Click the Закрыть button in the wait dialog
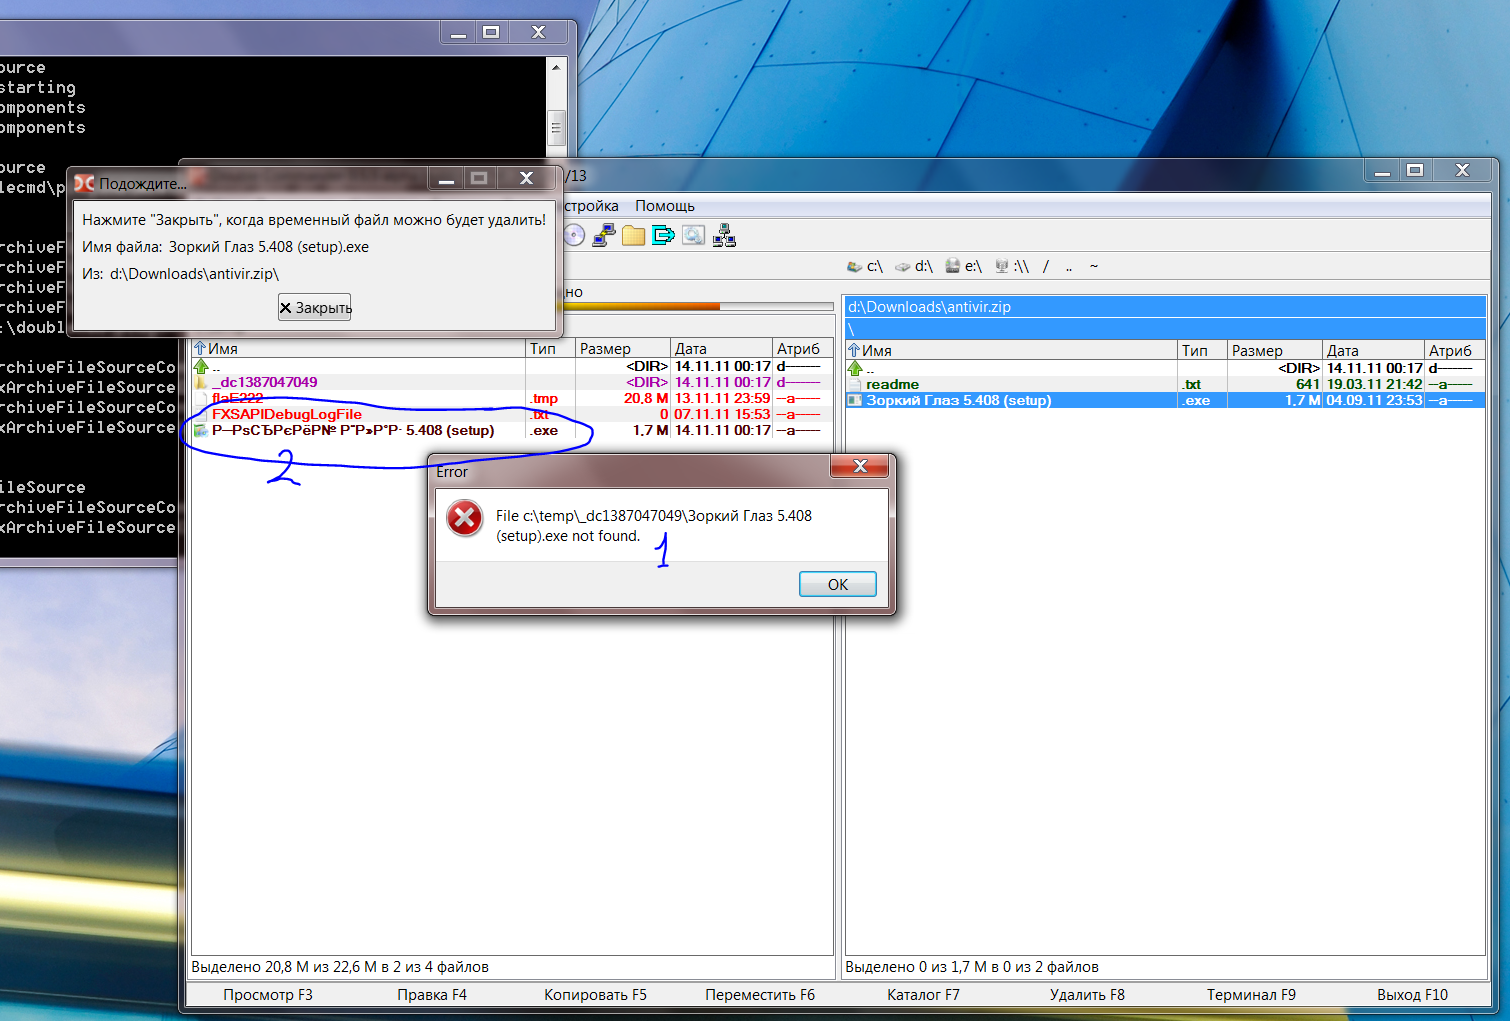 click(x=315, y=308)
